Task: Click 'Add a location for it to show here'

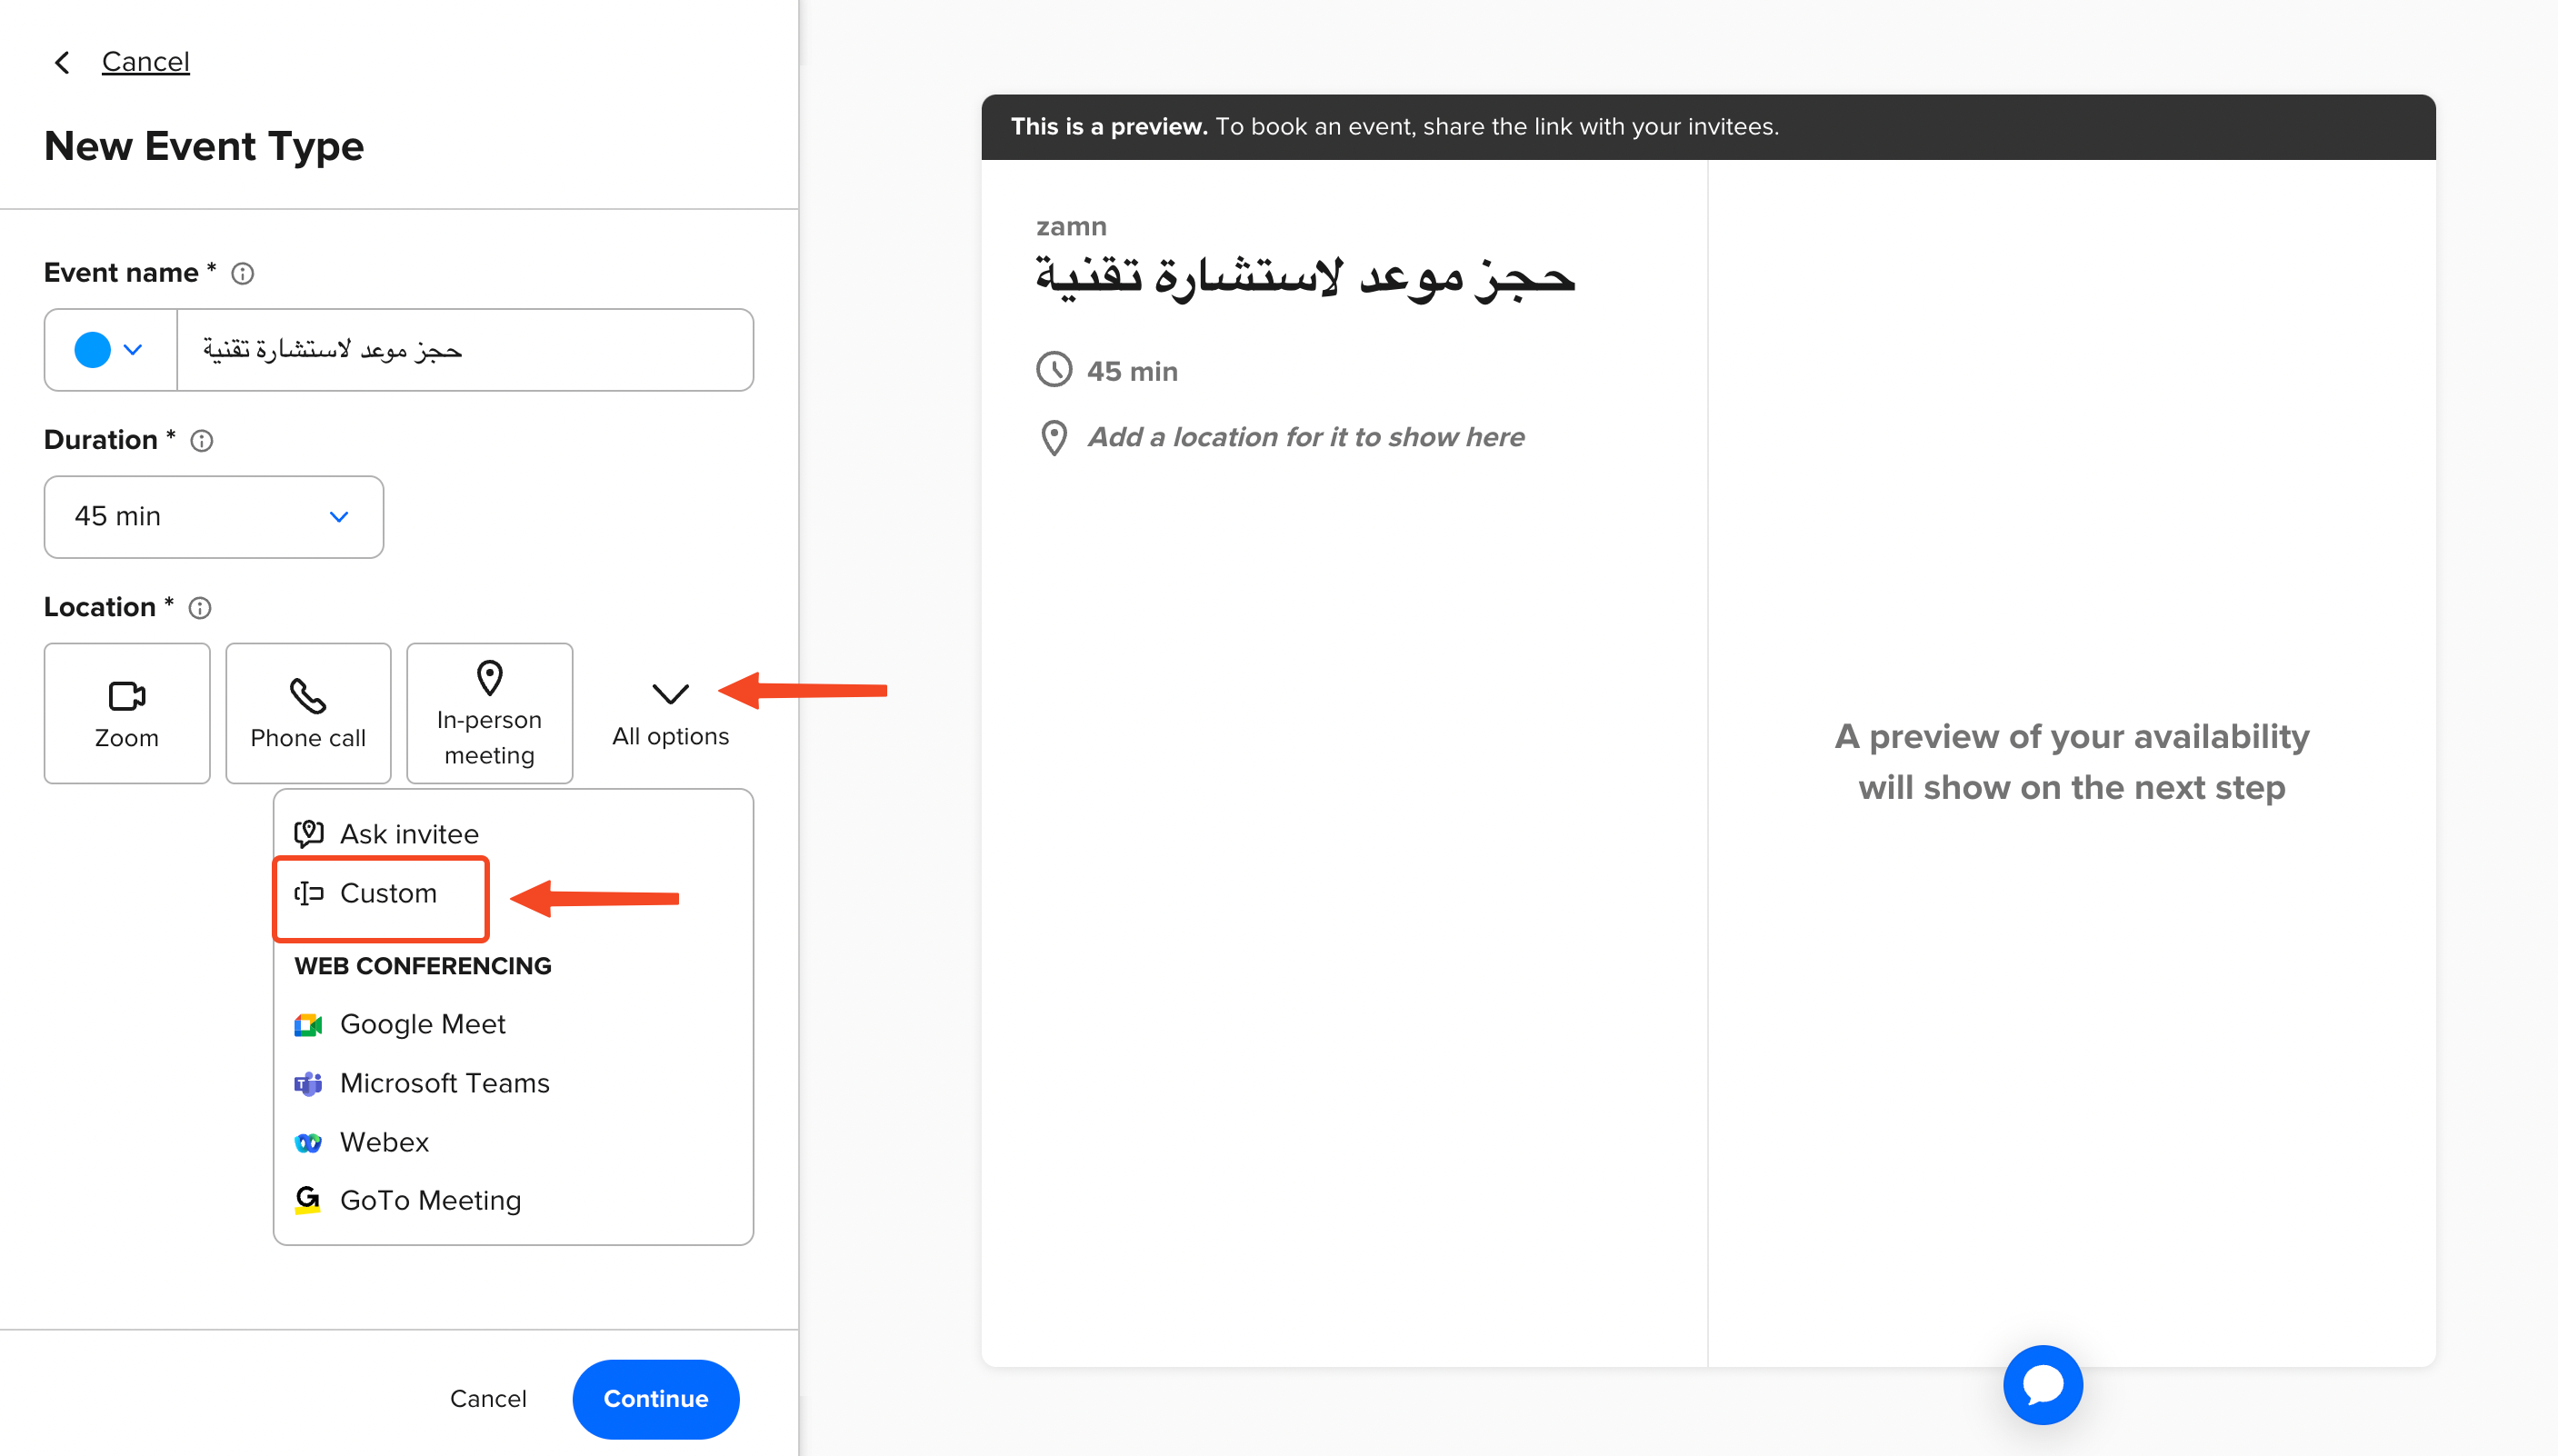Action: tap(1306, 437)
